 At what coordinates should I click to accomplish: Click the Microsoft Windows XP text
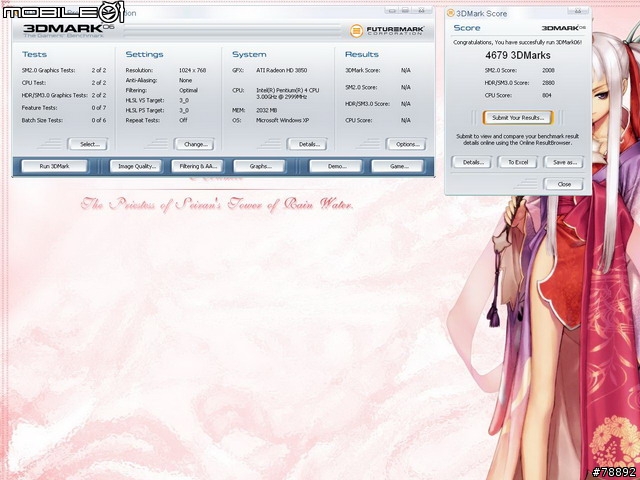click(282, 120)
